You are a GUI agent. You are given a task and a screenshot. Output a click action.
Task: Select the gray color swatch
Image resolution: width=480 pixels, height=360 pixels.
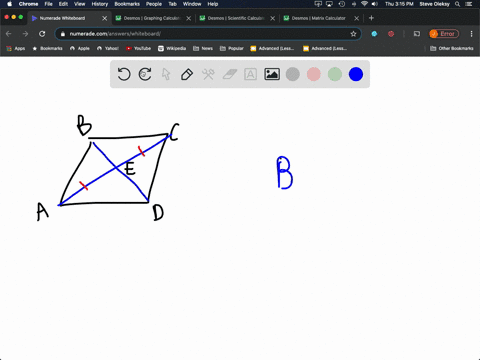[293, 74]
